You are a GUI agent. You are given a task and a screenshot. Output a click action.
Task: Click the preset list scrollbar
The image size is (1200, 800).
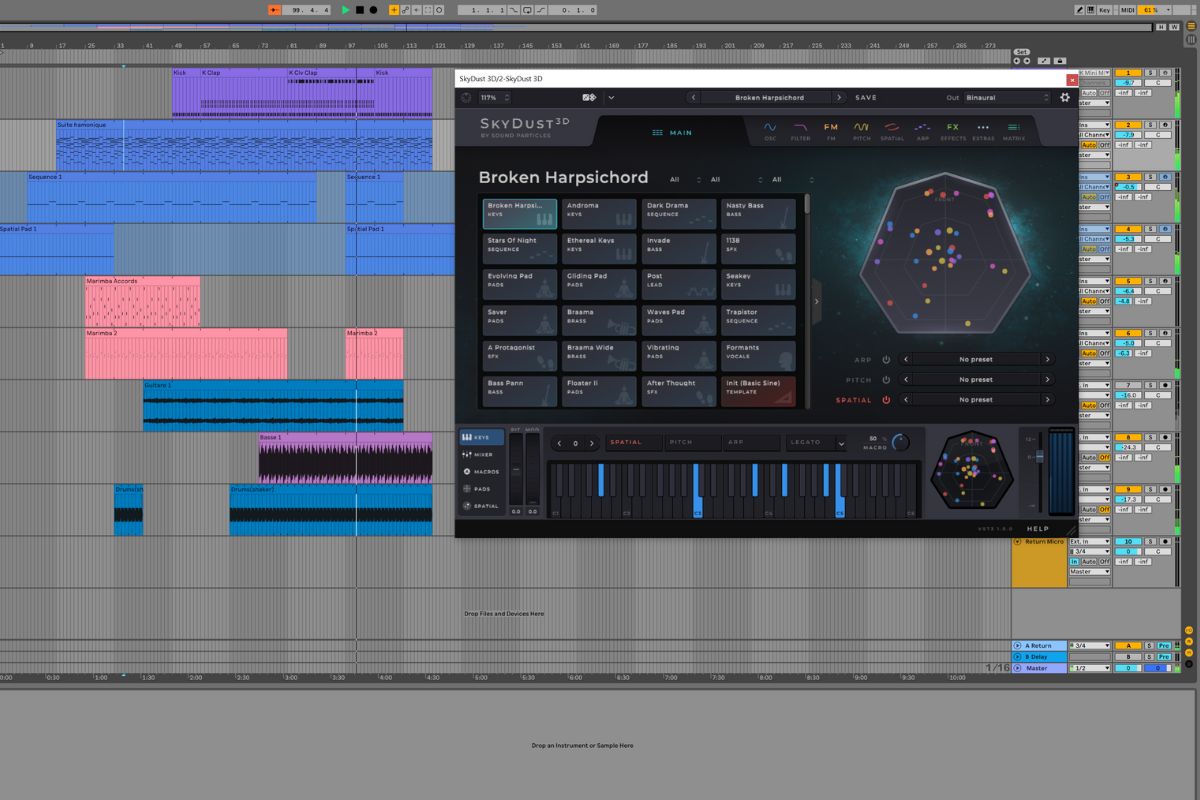click(x=807, y=204)
